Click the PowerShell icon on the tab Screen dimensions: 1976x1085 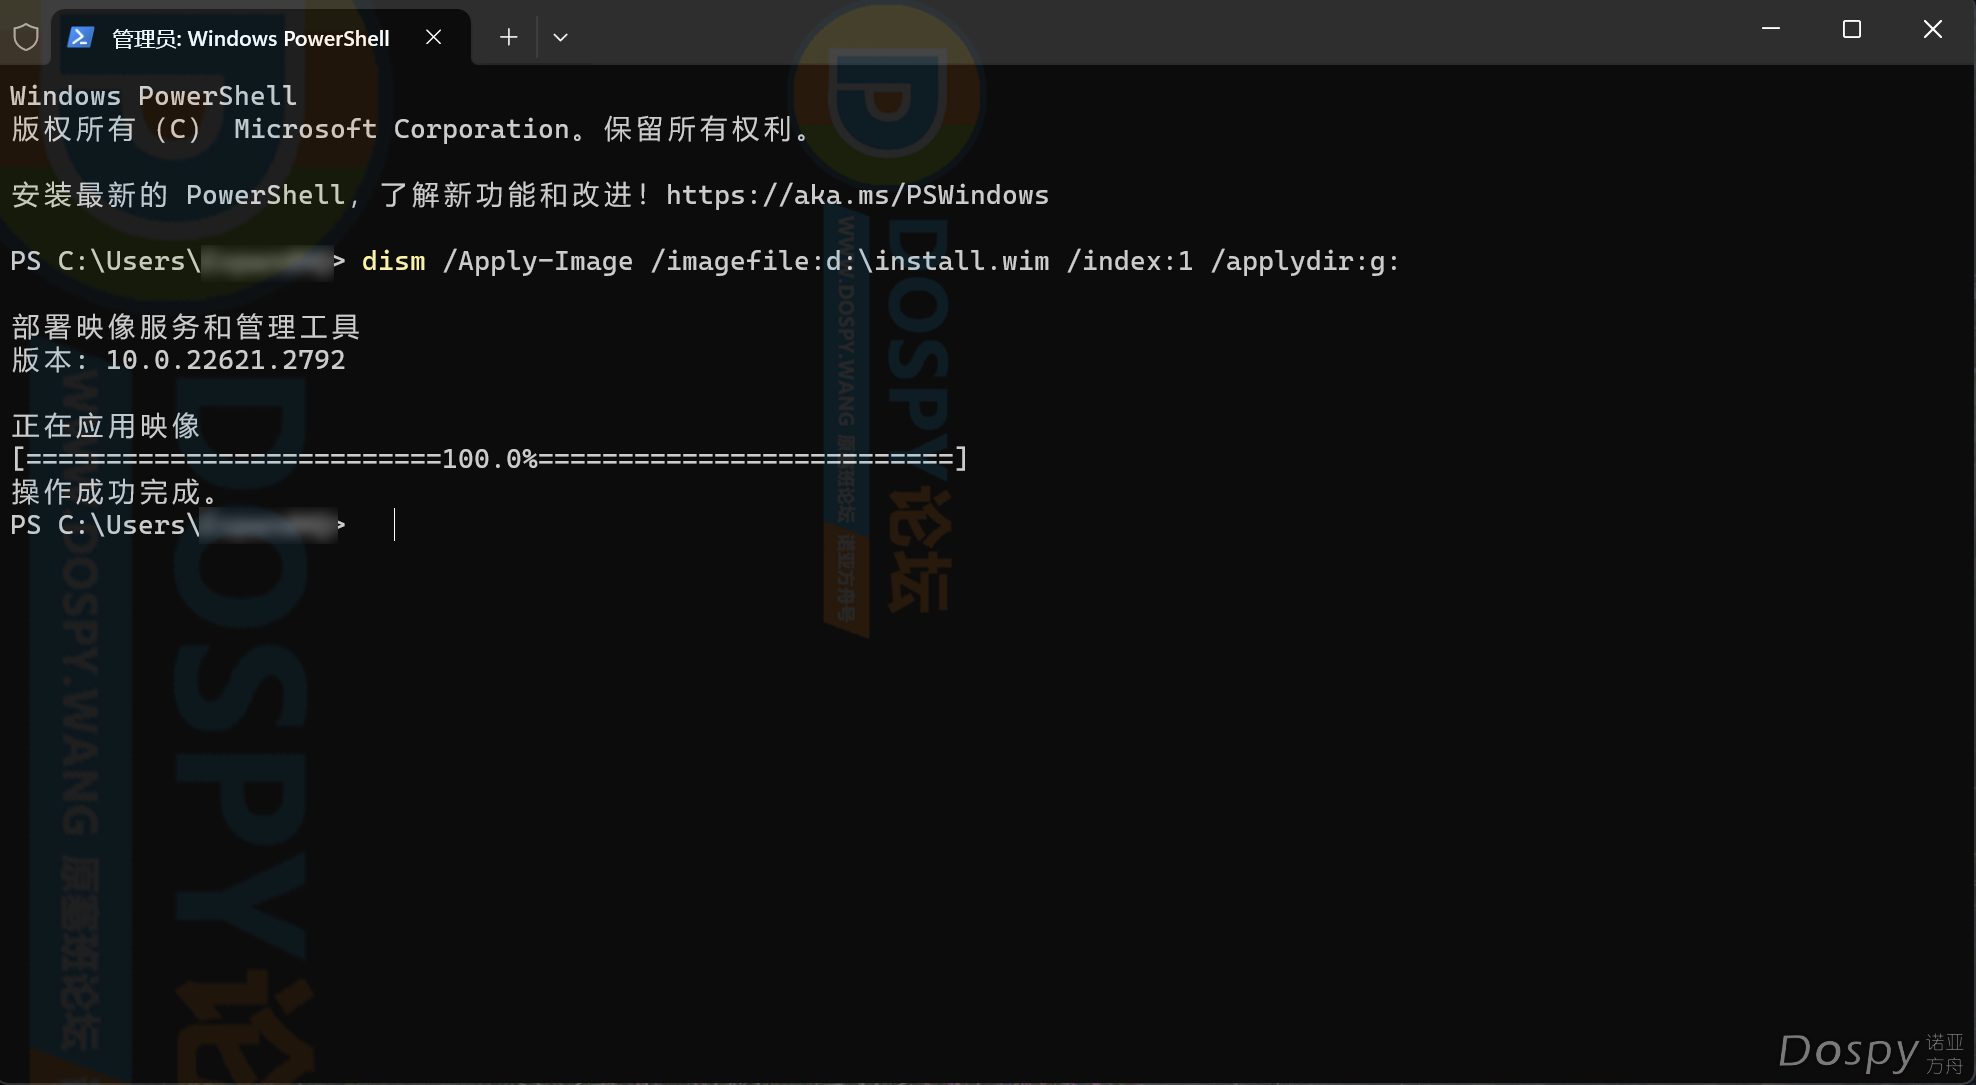coord(80,37)
